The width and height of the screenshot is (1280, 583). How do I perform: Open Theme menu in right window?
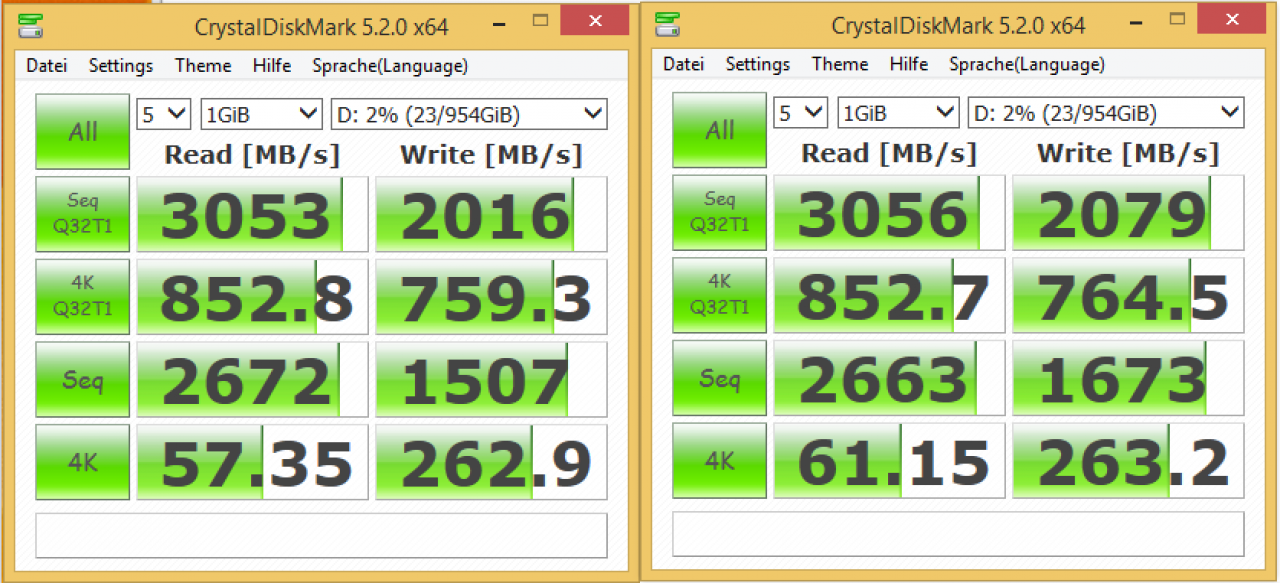(840, 64)
